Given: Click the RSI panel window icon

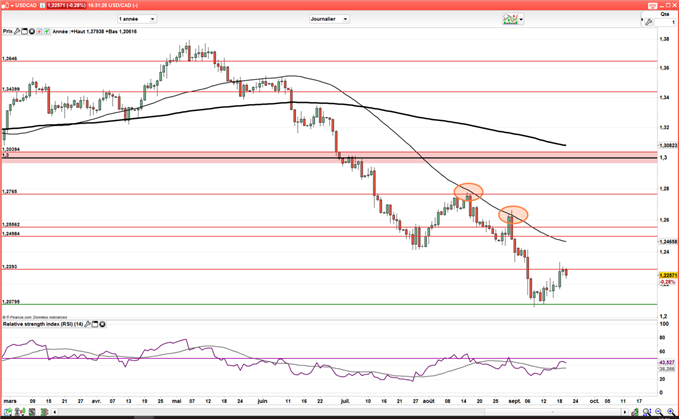Looking at the screenshot, I should [95, 324].
